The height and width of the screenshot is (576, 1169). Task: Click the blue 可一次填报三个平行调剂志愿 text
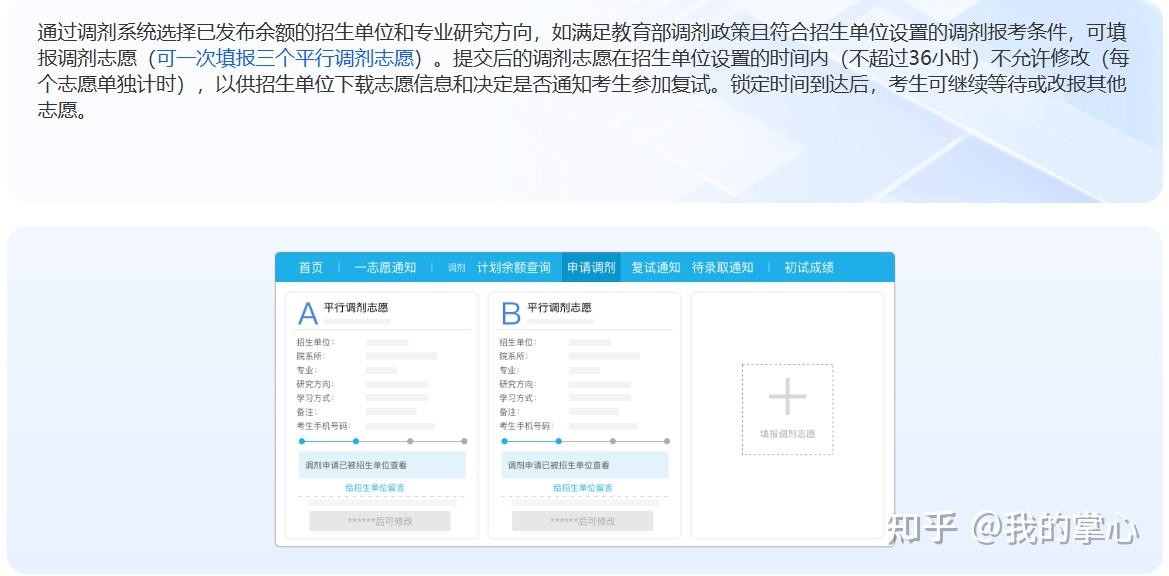coord(285,58)
